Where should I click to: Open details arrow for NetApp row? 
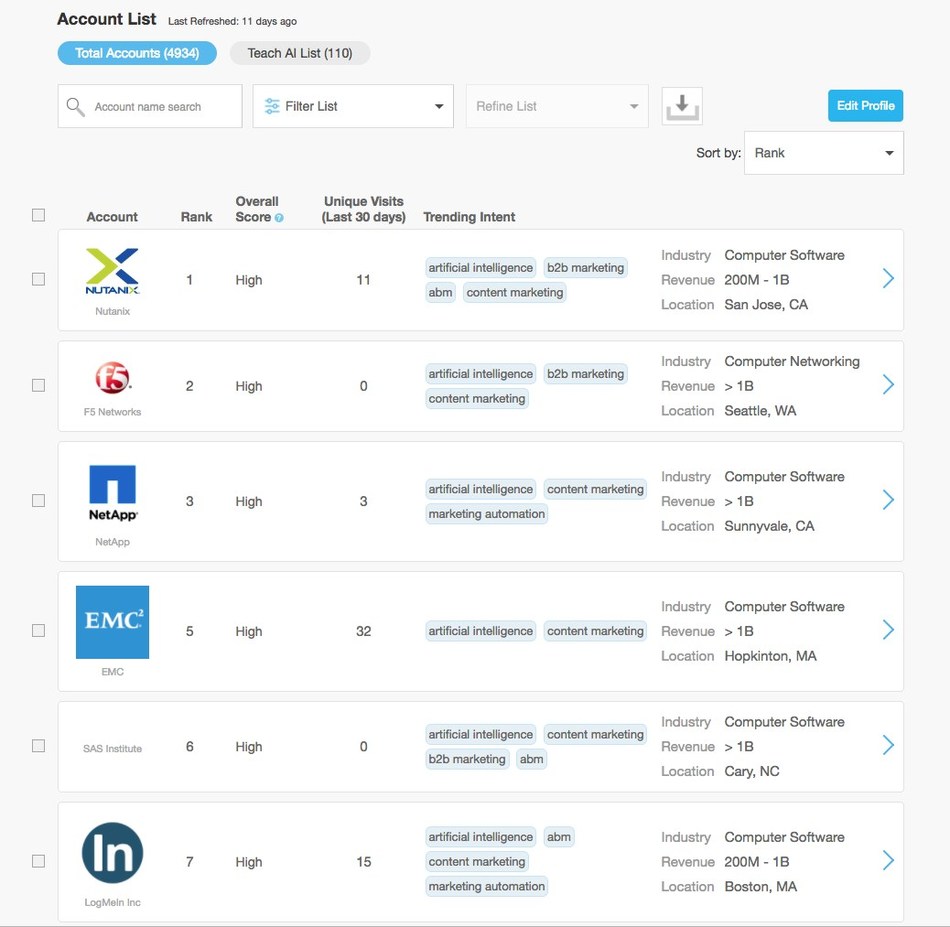(x=887, y=501)
